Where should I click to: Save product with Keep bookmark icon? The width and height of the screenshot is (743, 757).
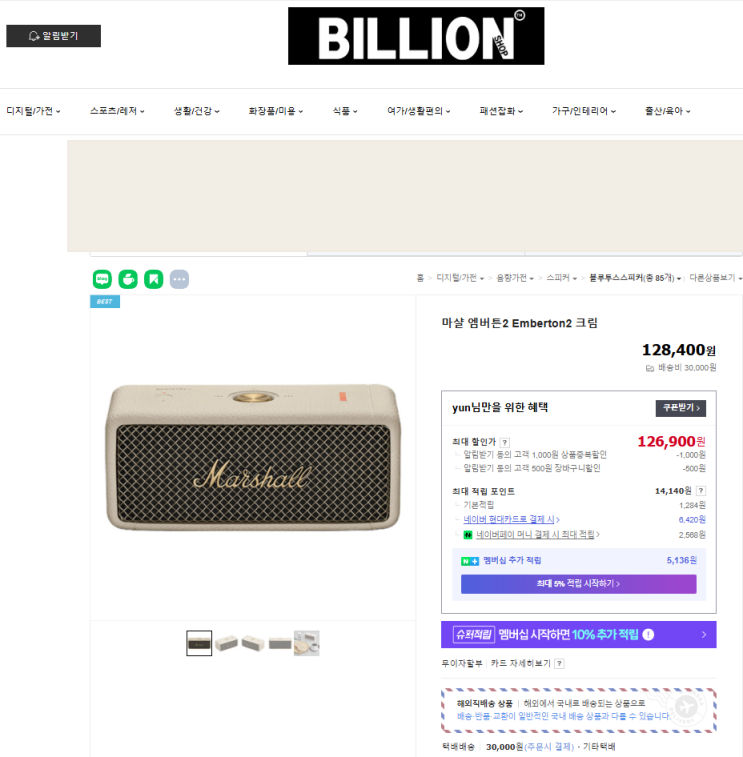coord(154,279)
